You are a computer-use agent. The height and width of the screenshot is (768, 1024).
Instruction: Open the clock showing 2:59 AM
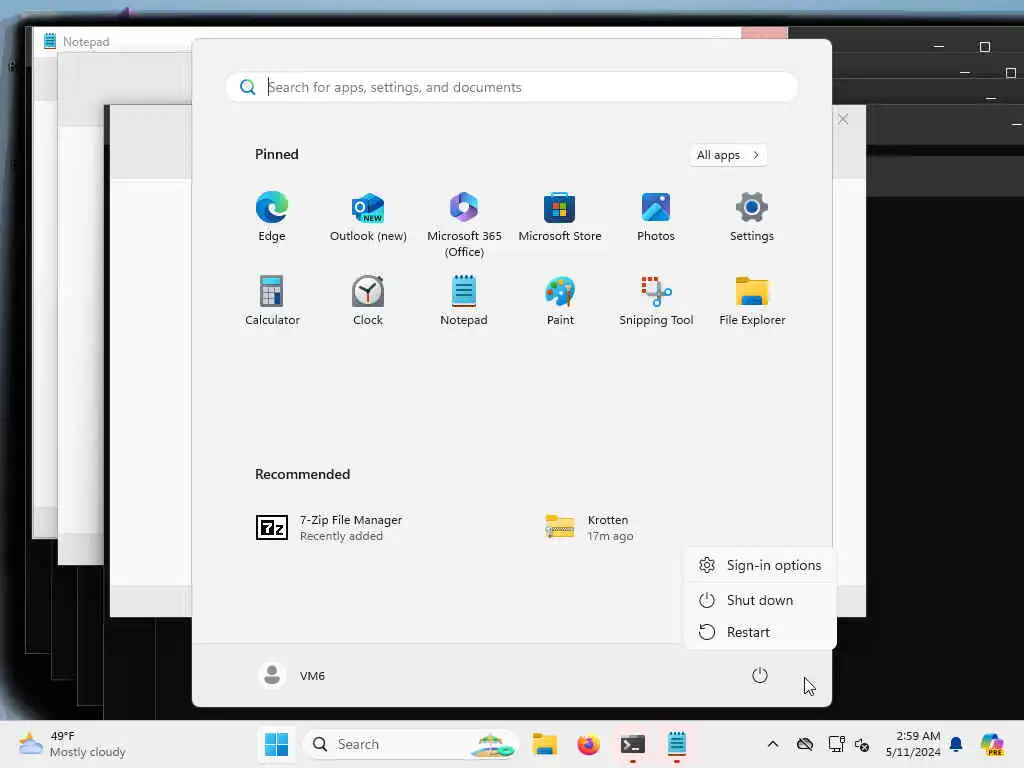913,744
